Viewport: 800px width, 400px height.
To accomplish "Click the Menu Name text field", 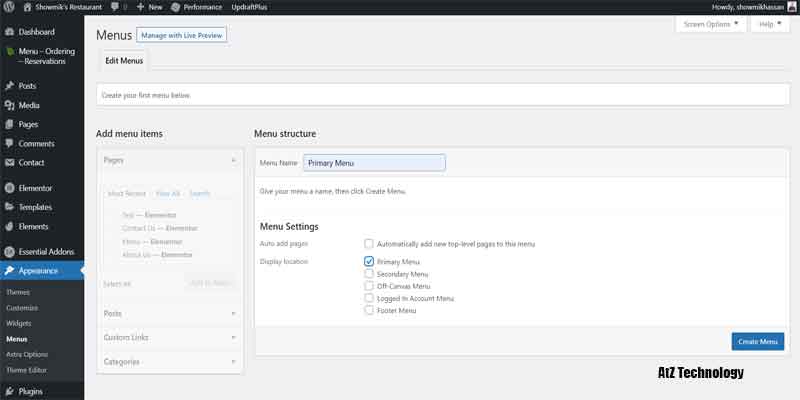I will coord(374,163).
